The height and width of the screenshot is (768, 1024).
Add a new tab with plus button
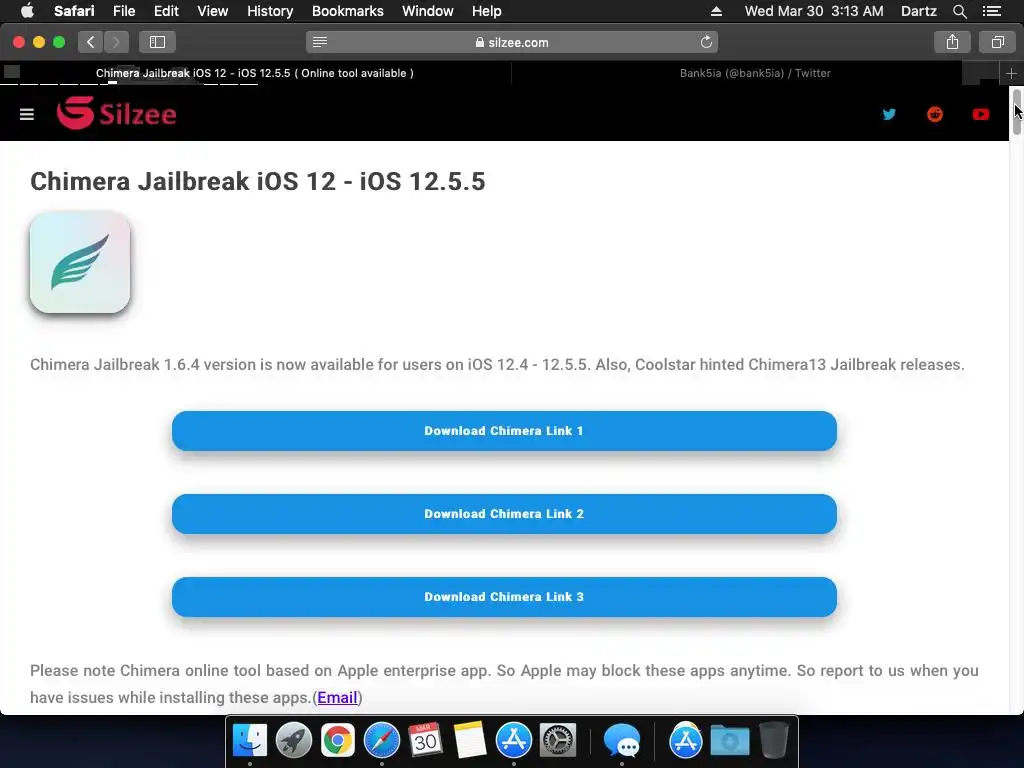pyautogui.click(x=1011, y=73)
